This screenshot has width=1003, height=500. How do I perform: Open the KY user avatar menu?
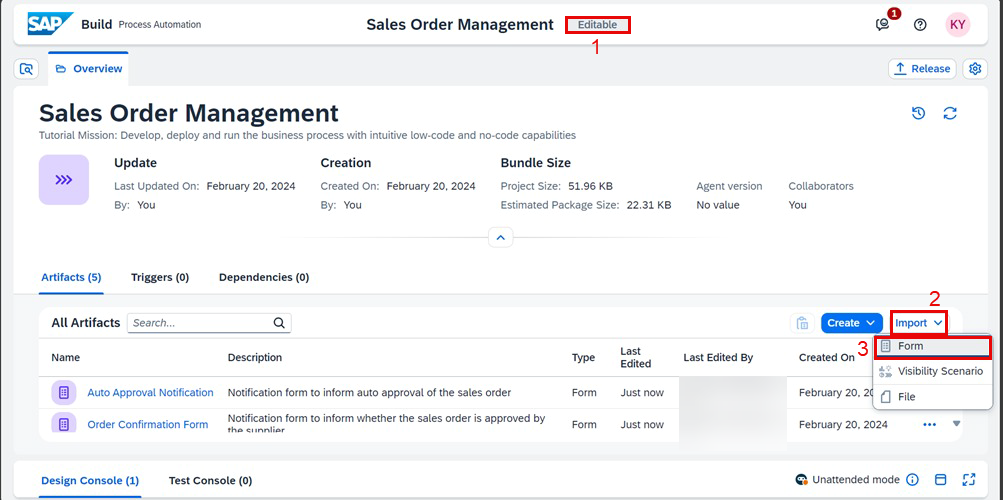pyautogui.click(x=958, y=25)
